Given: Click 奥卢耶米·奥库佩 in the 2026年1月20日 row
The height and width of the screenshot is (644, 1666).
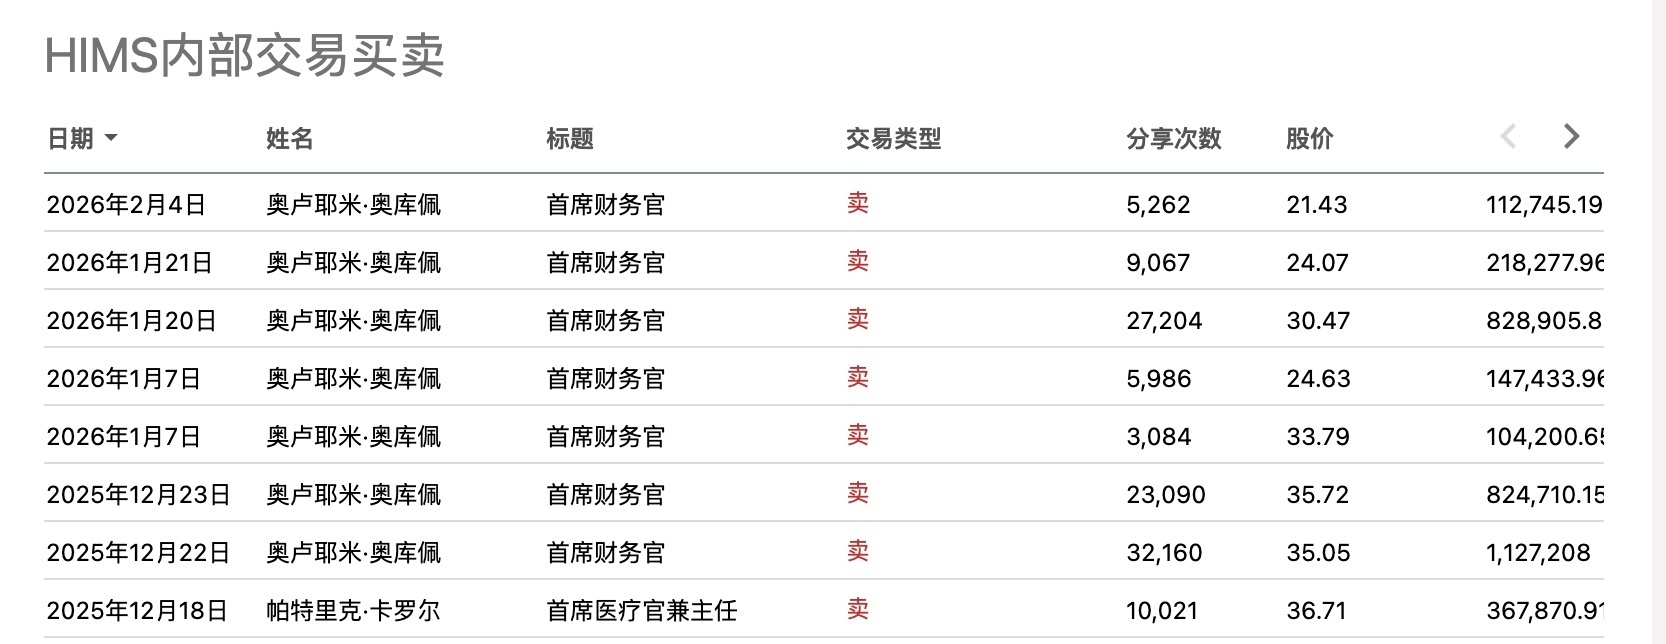Looking at the screenshot, I should (x=353, y=321).
